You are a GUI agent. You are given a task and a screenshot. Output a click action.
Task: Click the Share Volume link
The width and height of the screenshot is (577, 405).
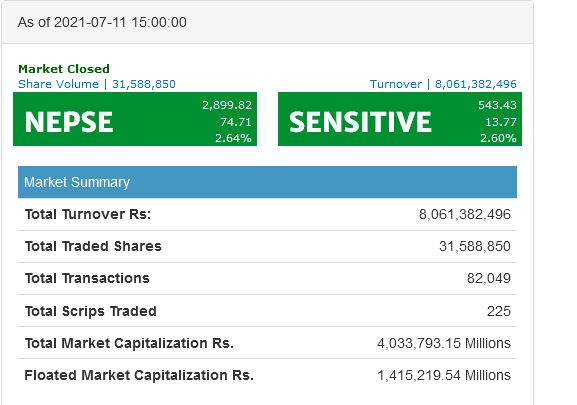pyautogui.click(x=97, y=84)
